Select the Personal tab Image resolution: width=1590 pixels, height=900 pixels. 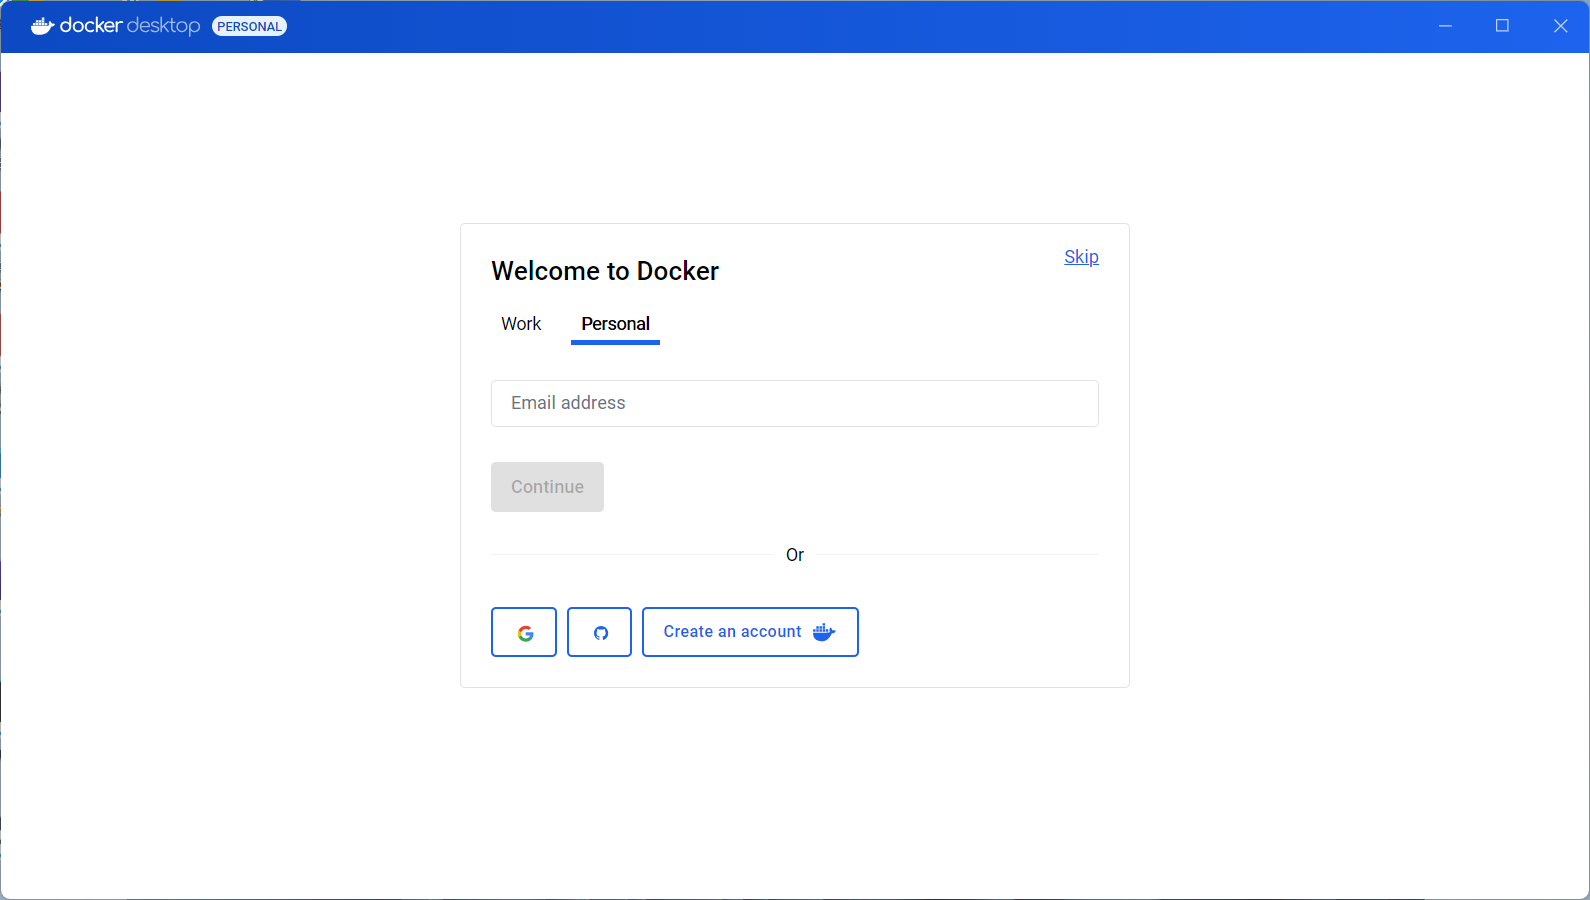click(x=615, y=324)
